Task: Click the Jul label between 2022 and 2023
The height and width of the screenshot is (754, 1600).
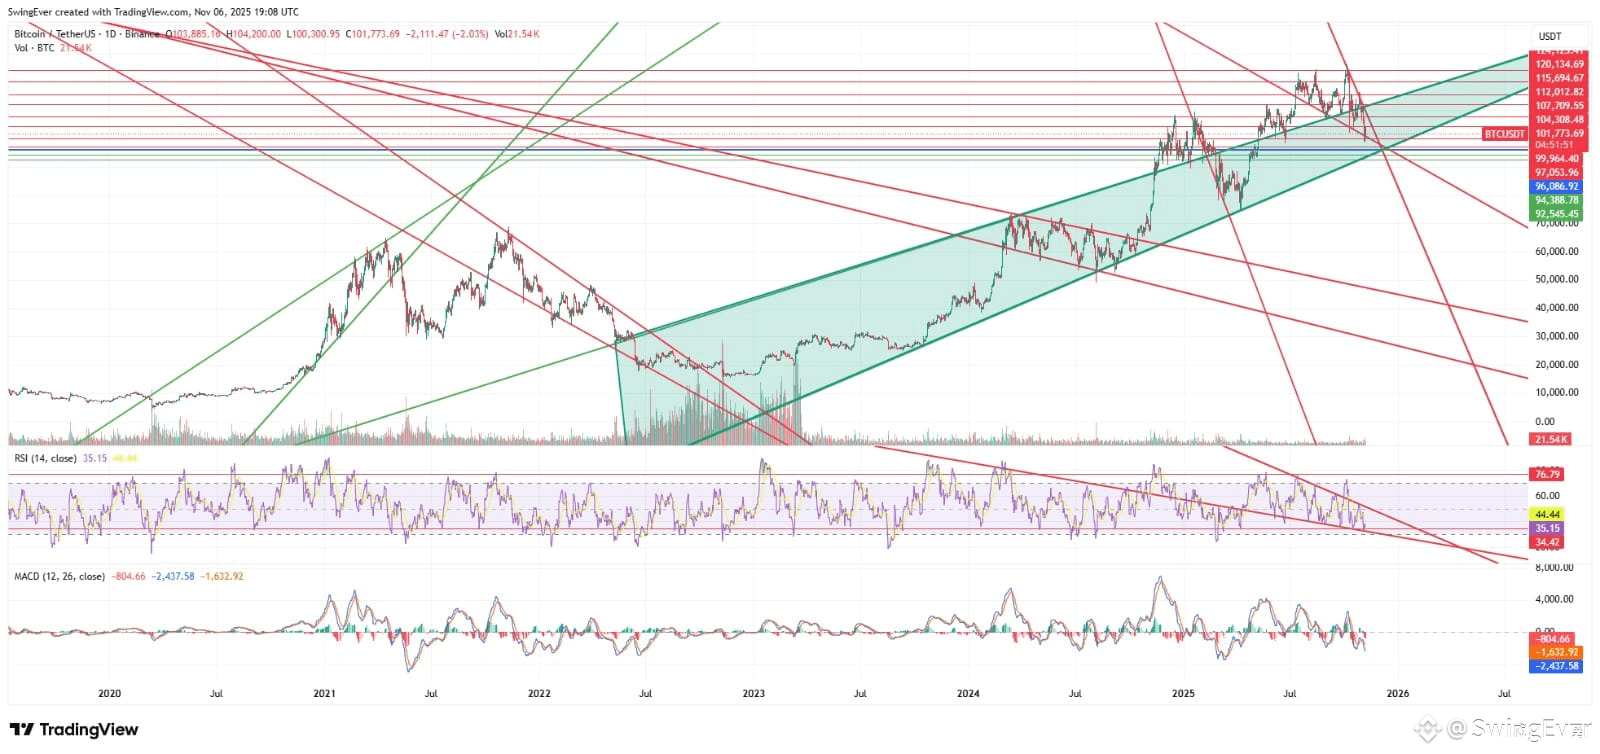Action: click(x=645, y=693)
